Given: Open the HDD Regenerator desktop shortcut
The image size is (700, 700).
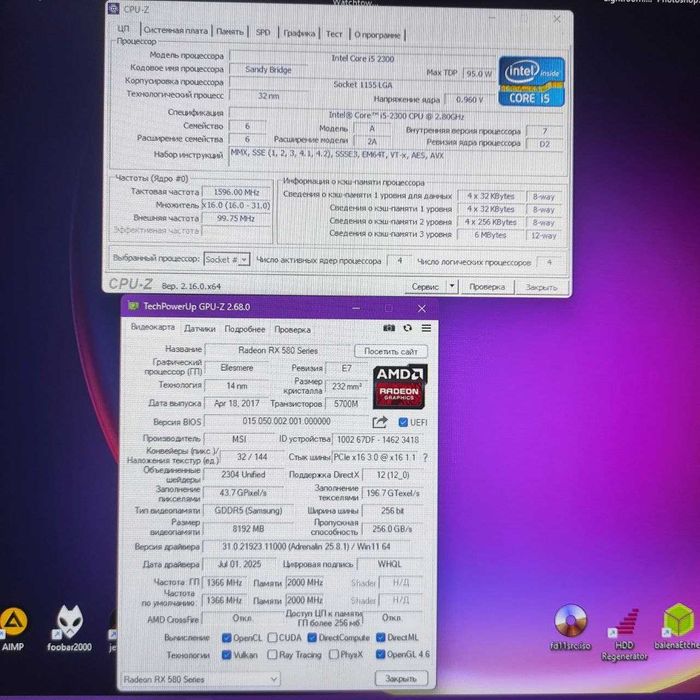Looking at the screenshot, I should point(624,634).
